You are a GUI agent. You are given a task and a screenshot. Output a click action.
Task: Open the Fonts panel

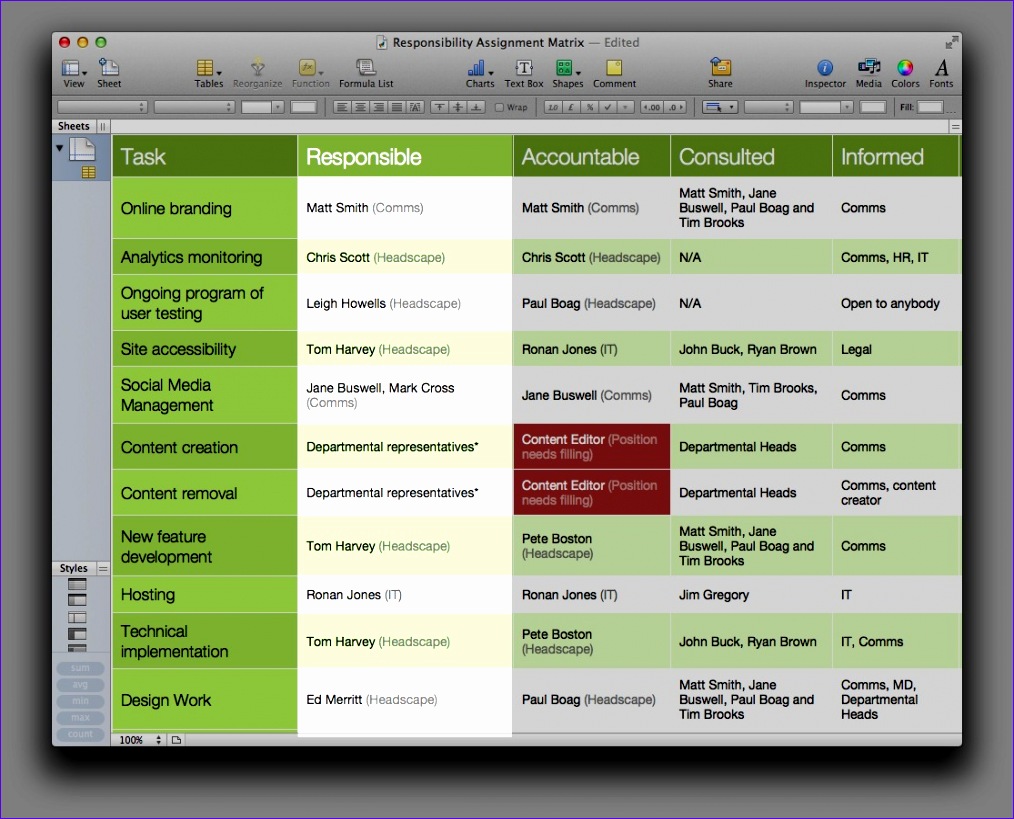click(941, 73)
